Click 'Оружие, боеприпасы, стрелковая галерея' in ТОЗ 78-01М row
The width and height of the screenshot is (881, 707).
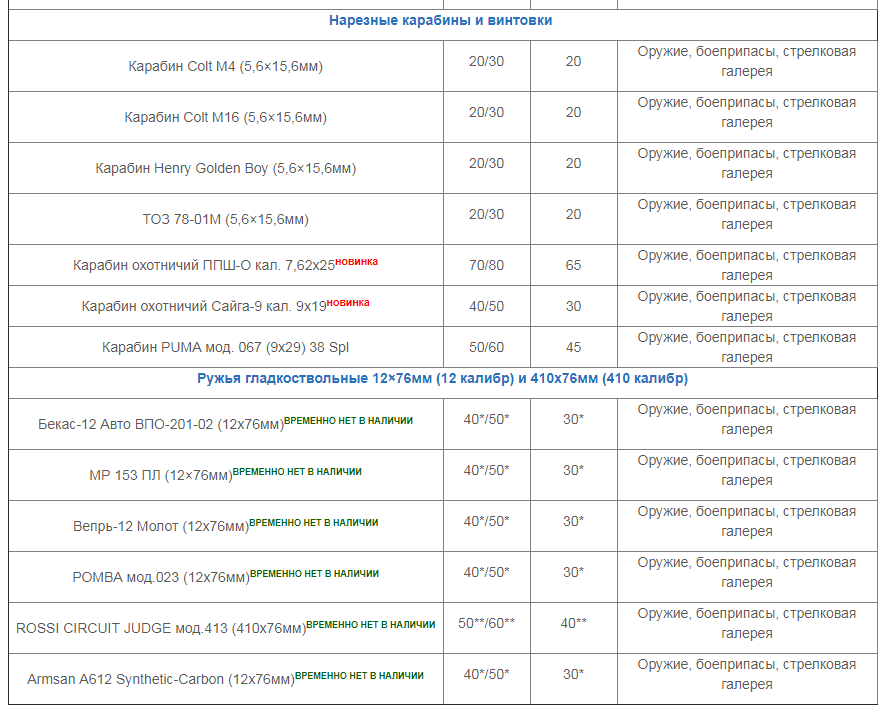tap(747, 214)
